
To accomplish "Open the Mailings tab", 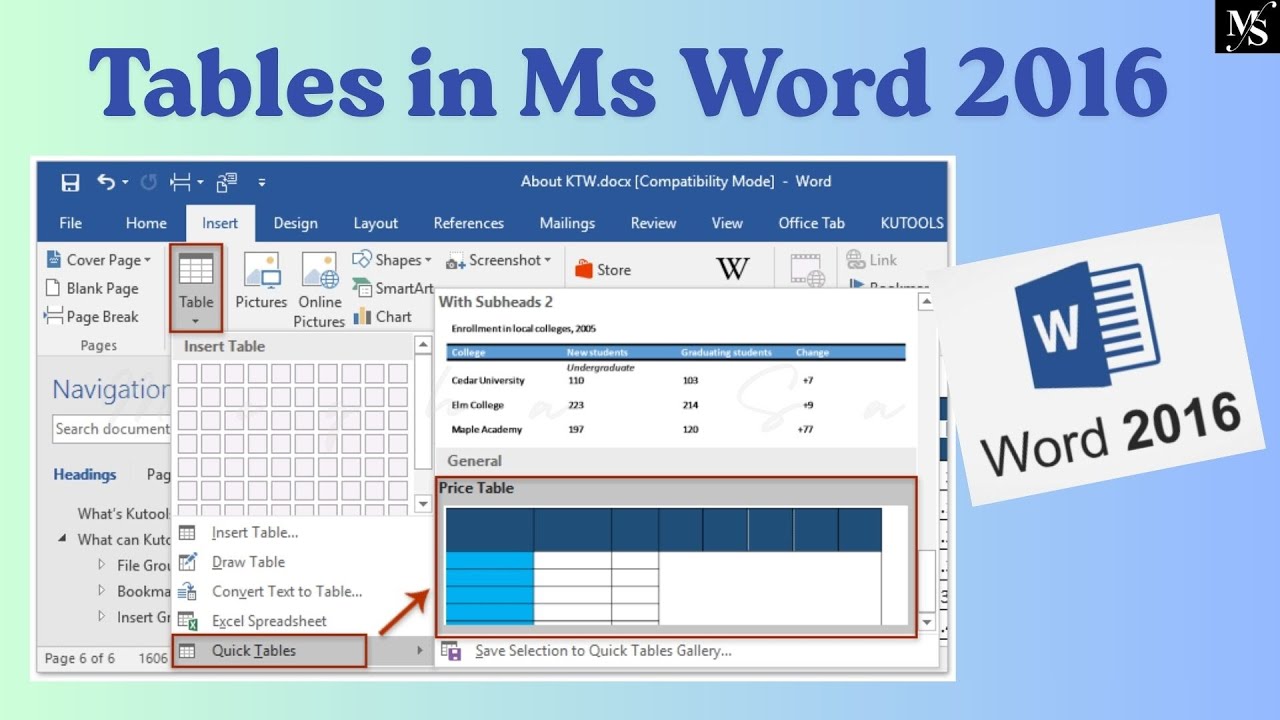I will (x=567, y=223).
